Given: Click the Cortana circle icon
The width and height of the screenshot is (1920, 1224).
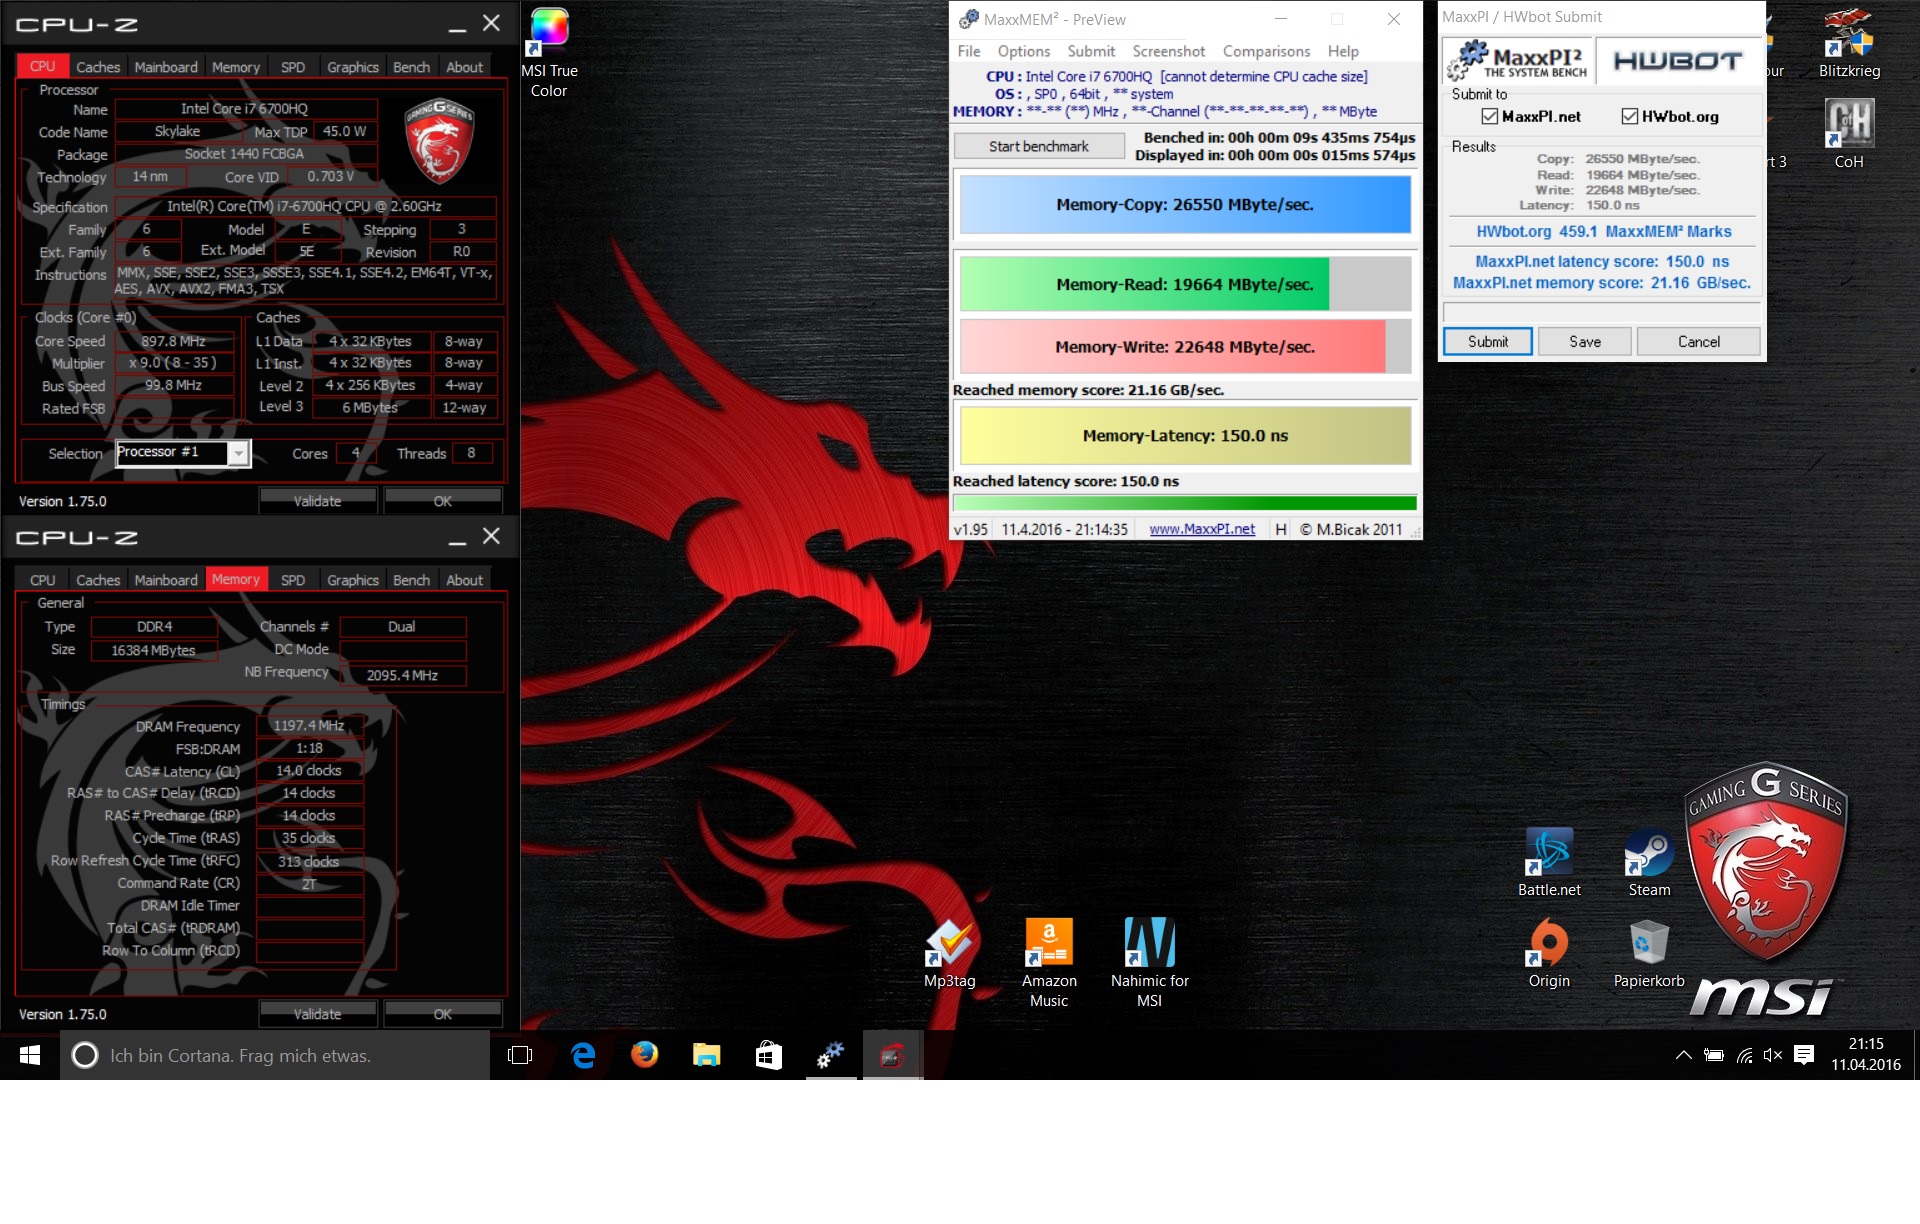Looking at the screenshot, I should click(85, 1055).
